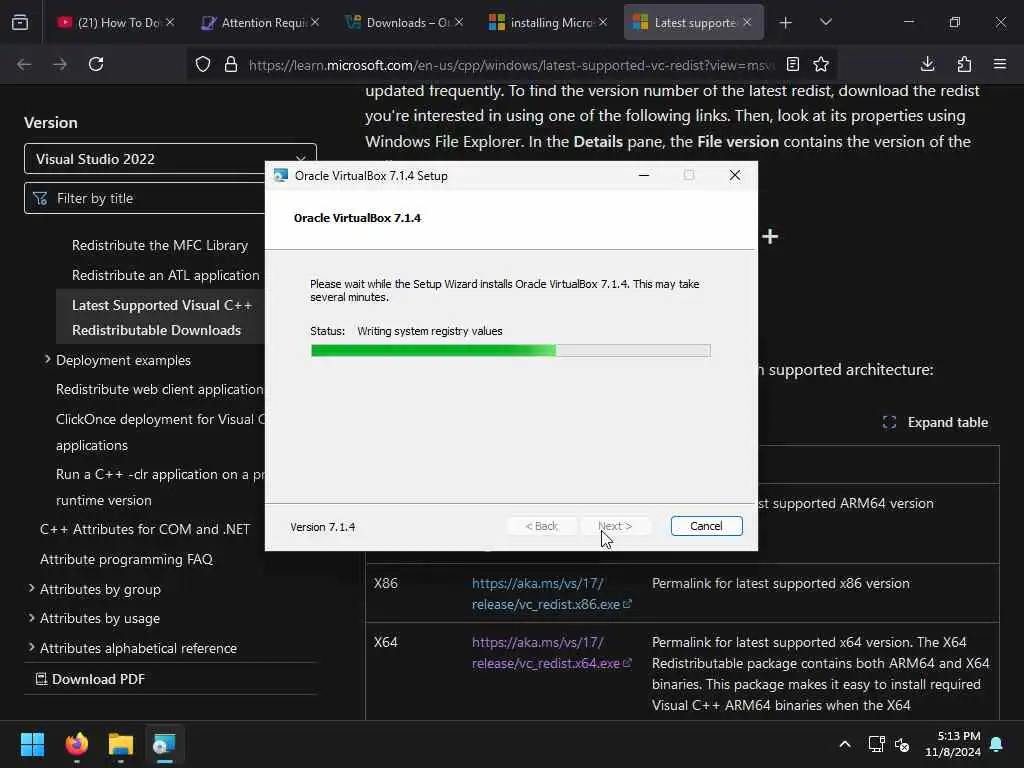Click Firefox icon in taskbar

tap(77, 744)
